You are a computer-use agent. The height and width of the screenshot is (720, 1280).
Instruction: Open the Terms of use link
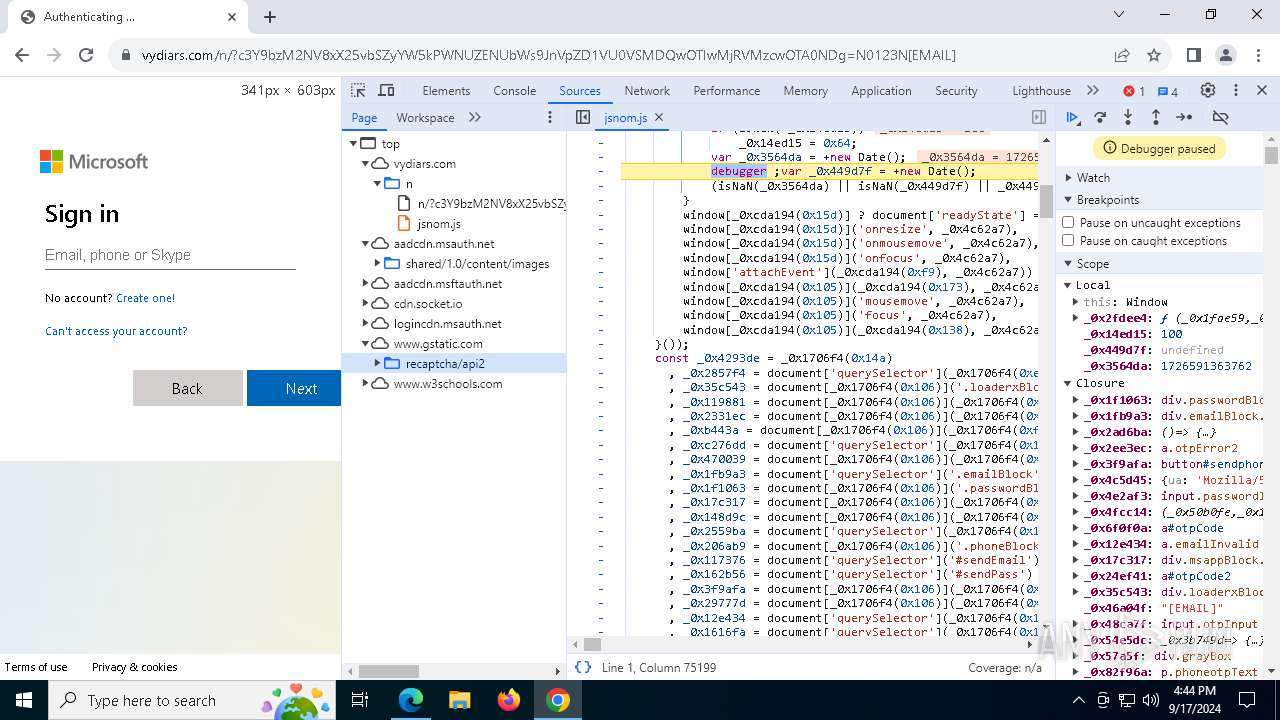pyautogui.click(x=36, y=667)
